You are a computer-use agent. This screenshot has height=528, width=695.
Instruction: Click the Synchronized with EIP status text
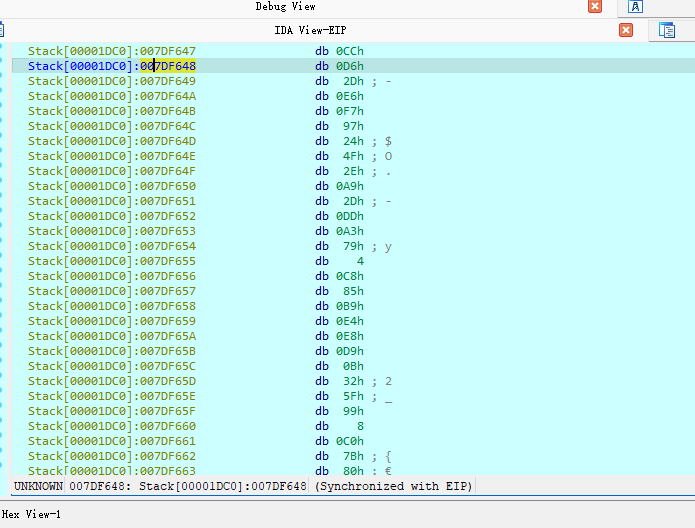[394, 486]
